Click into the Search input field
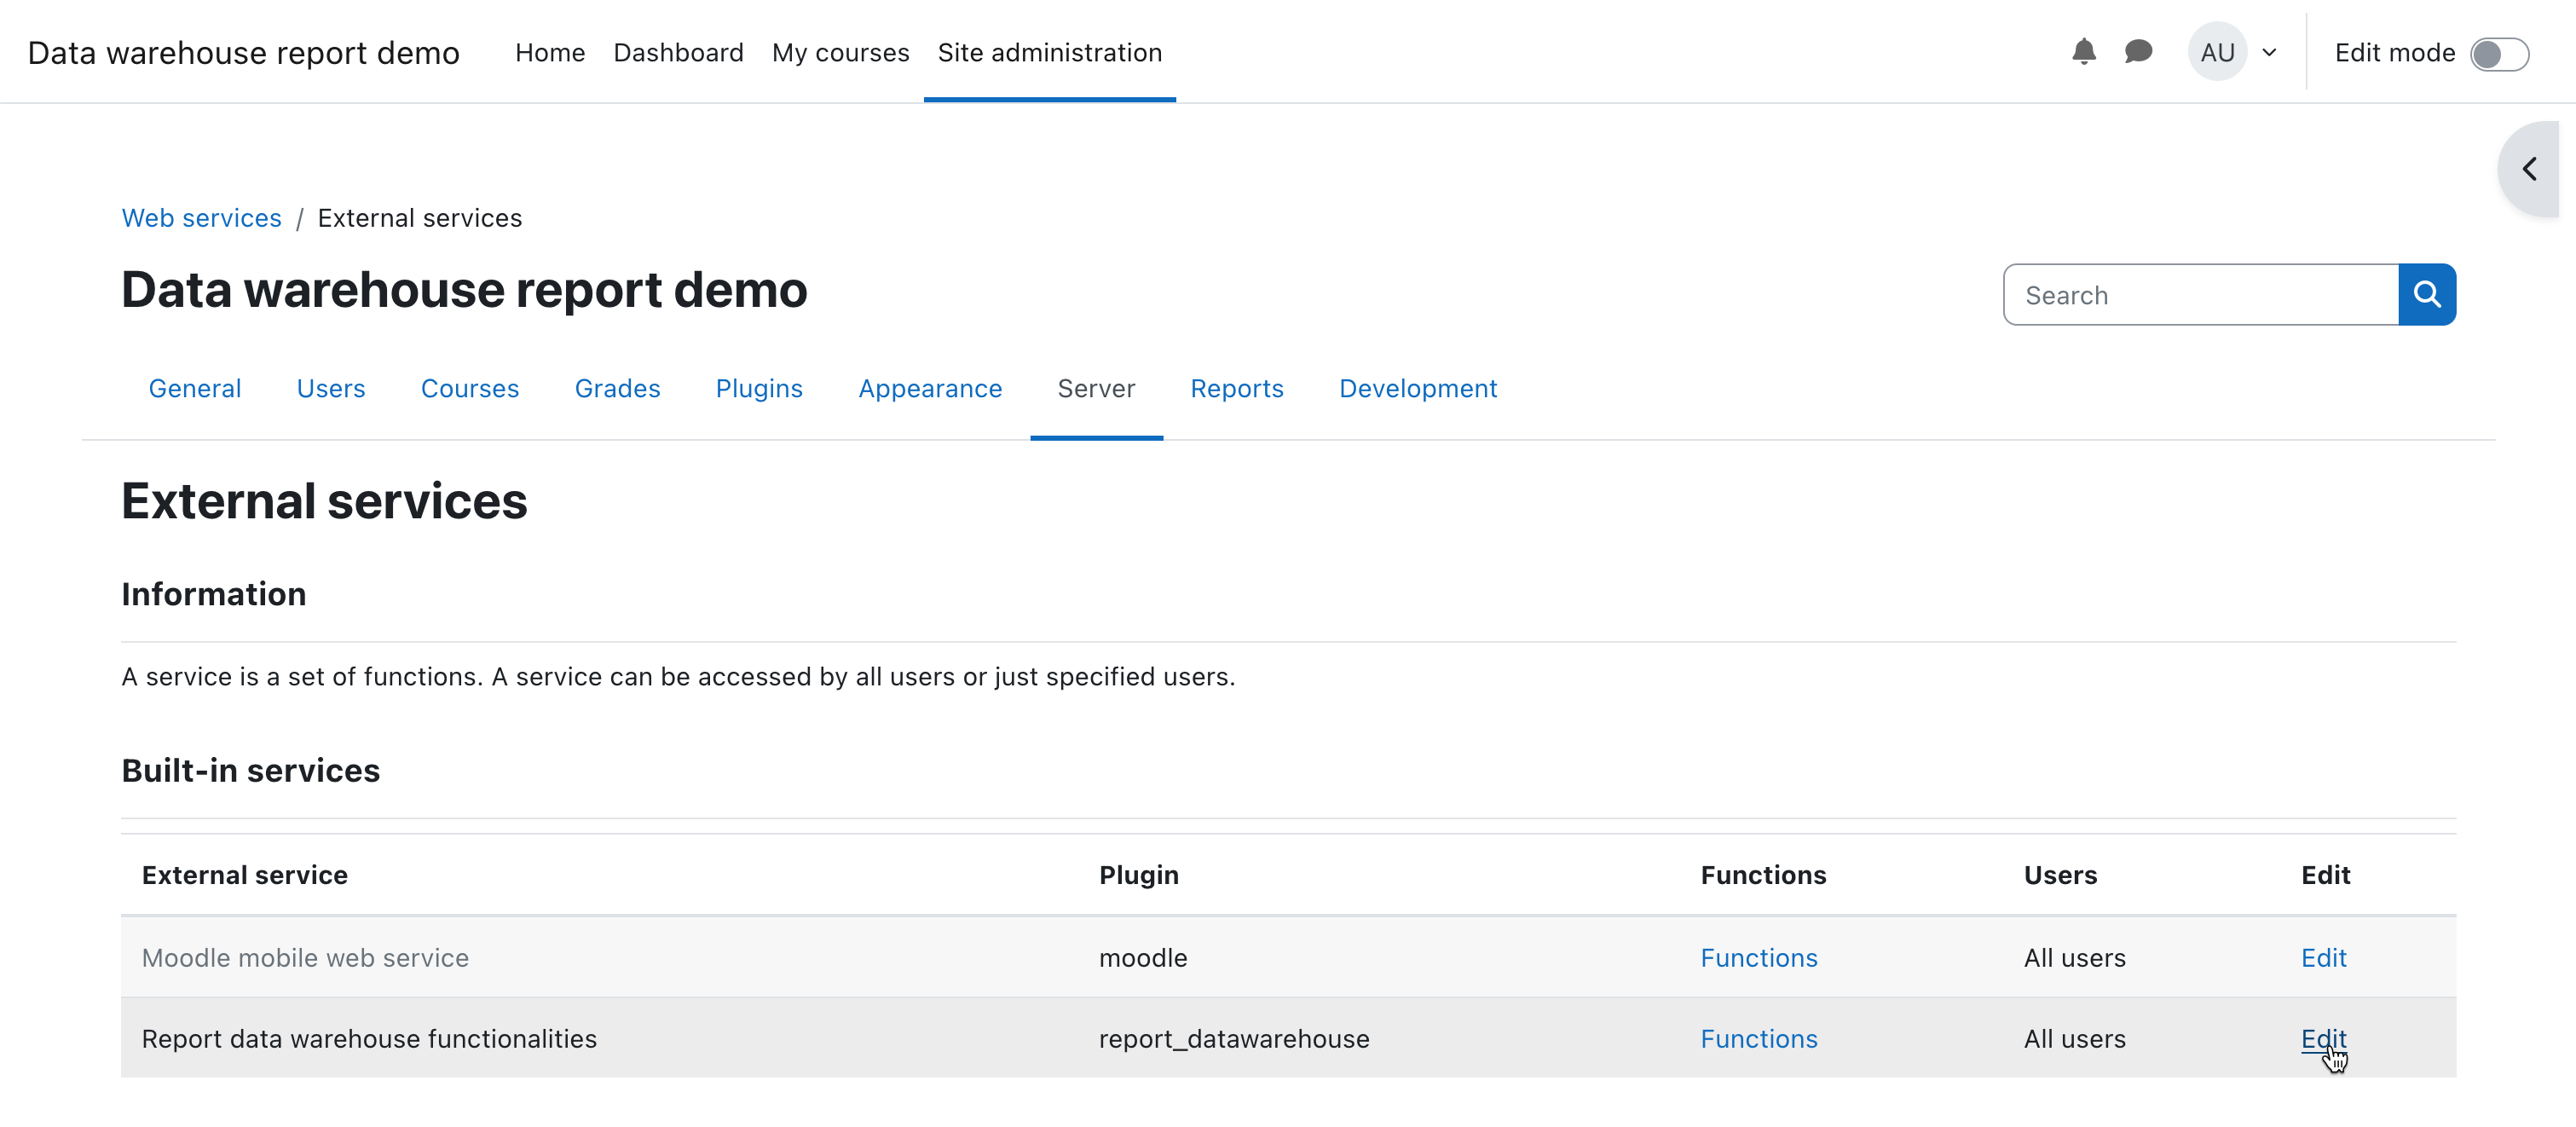This screenshot has height=1127, width=2576. pyautogui.click(x=2200, y=295)
